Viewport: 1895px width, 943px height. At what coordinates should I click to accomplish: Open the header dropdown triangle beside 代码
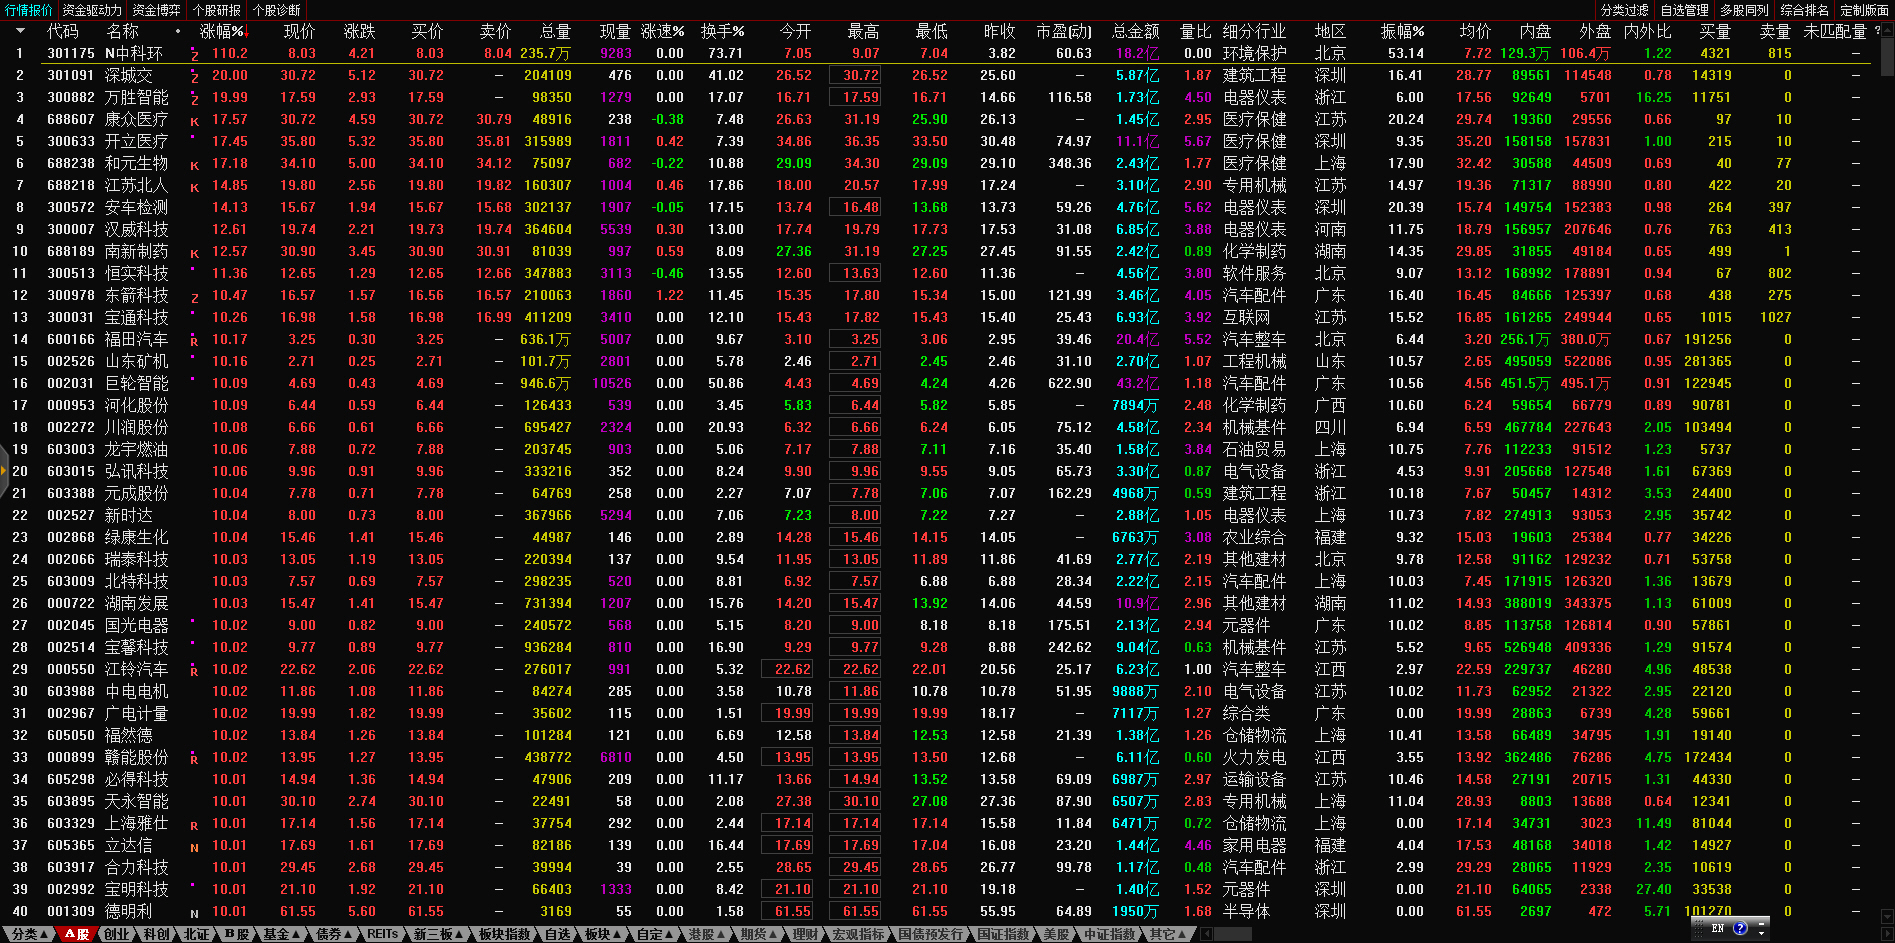click(19, 31)
